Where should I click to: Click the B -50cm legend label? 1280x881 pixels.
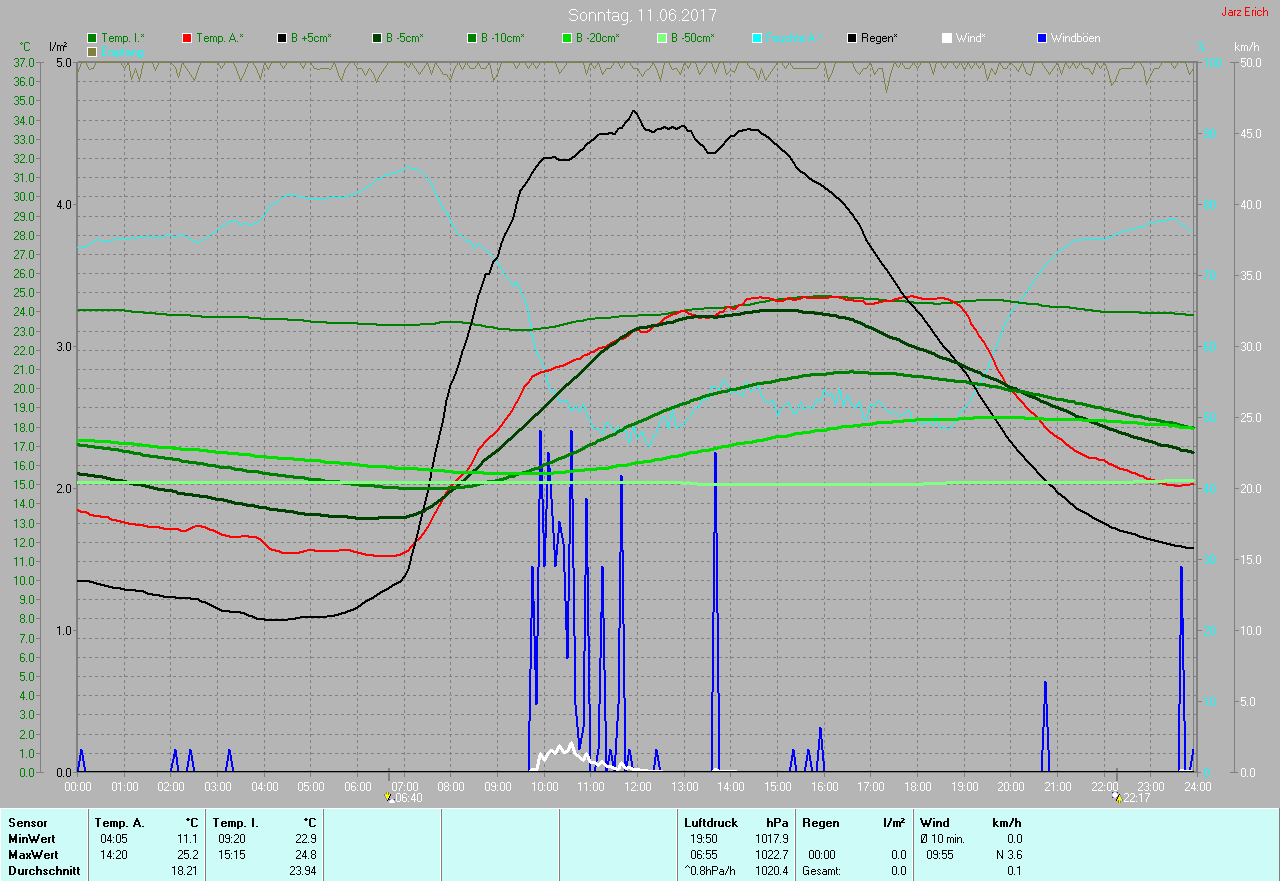click(x=692, y=38)
